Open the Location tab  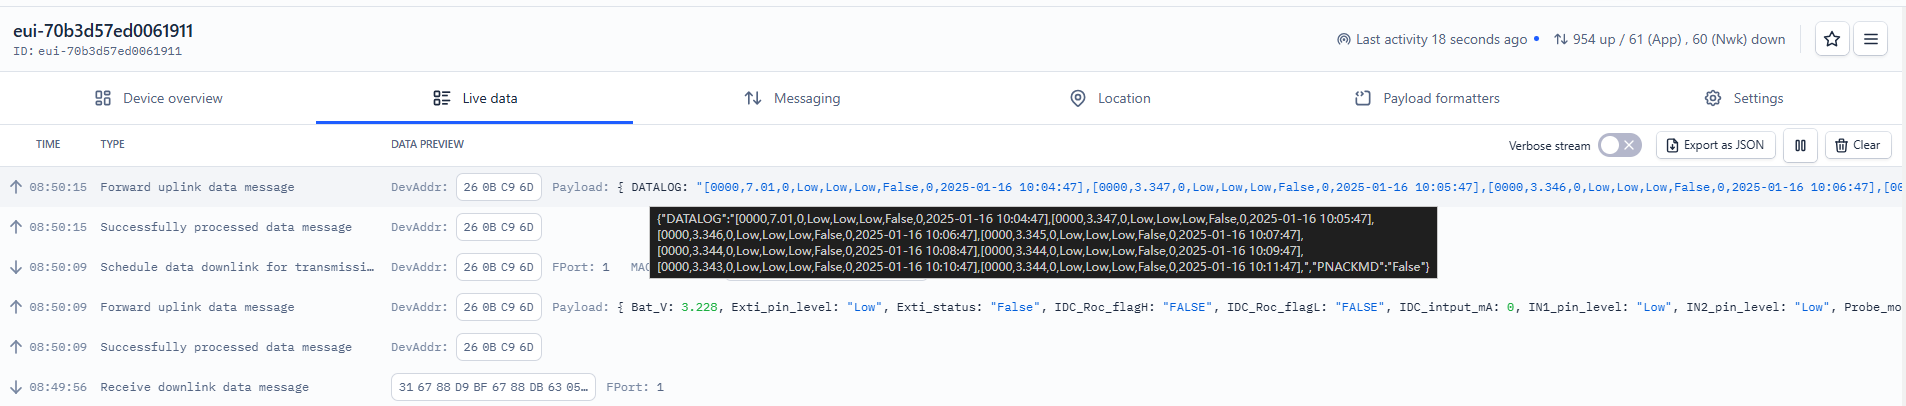[x=1110, y=98]
